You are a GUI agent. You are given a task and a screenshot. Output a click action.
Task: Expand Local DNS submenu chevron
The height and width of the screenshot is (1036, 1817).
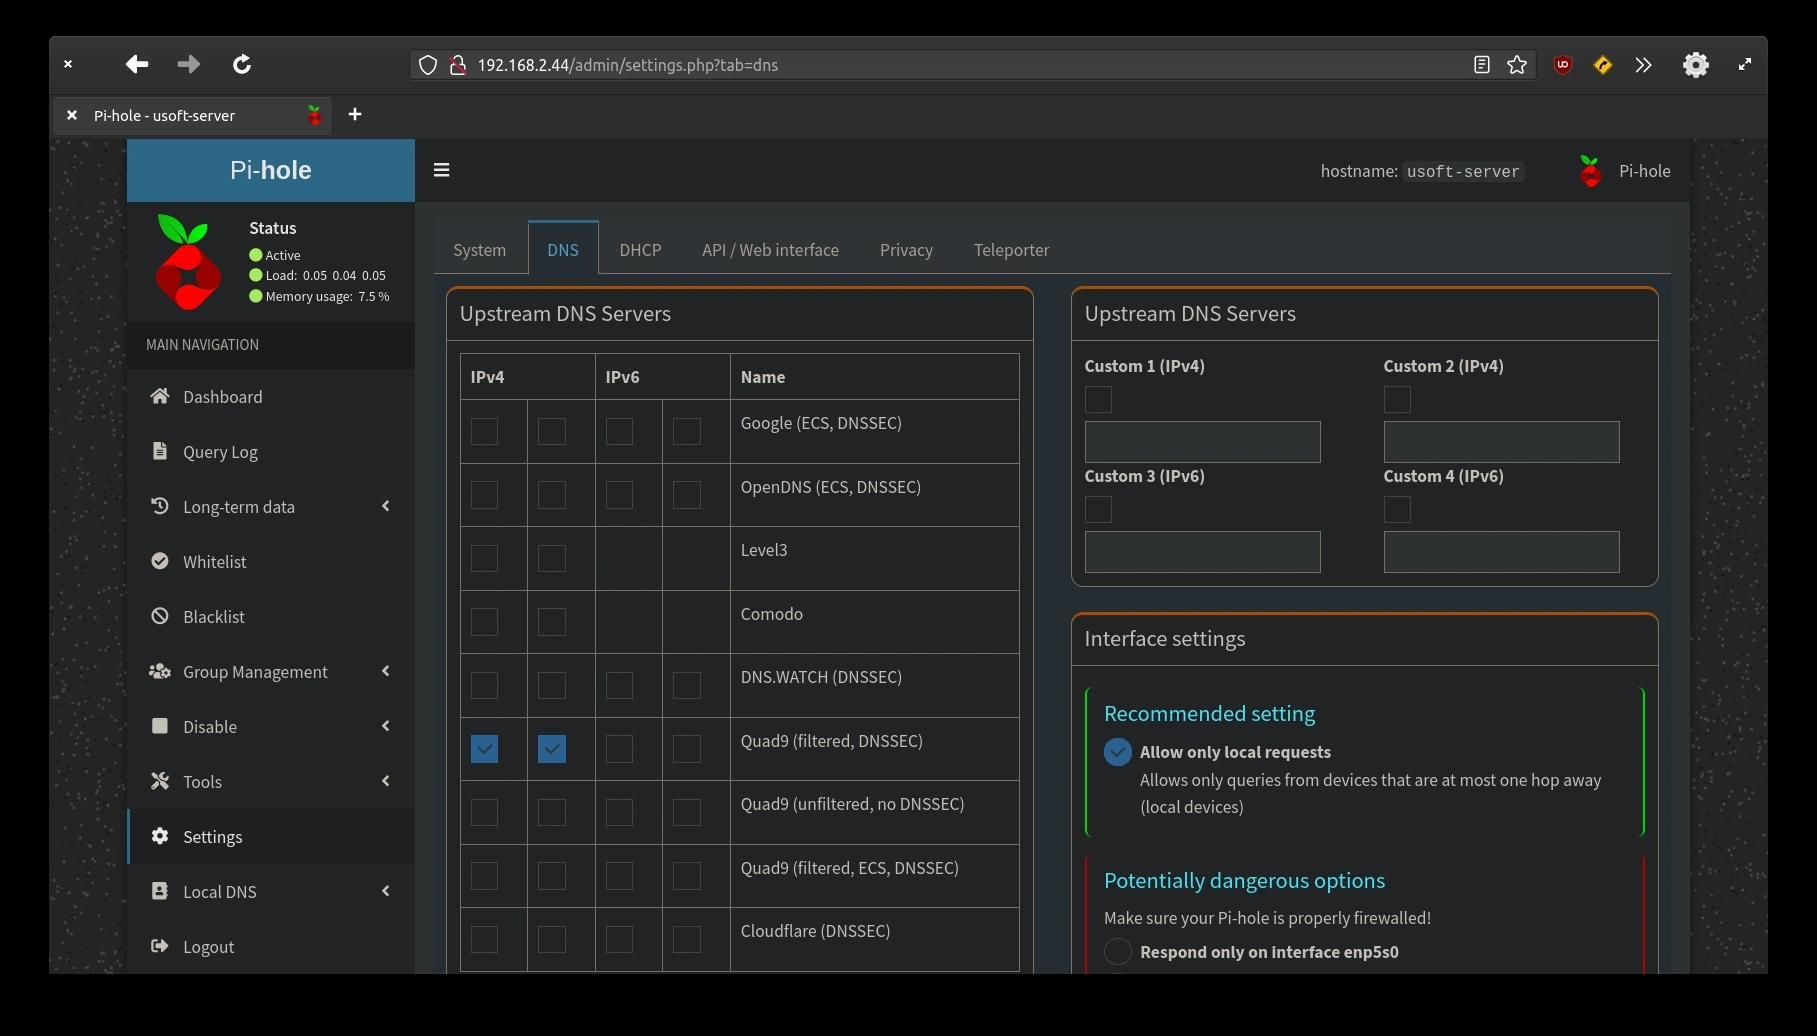click(386, 891)
